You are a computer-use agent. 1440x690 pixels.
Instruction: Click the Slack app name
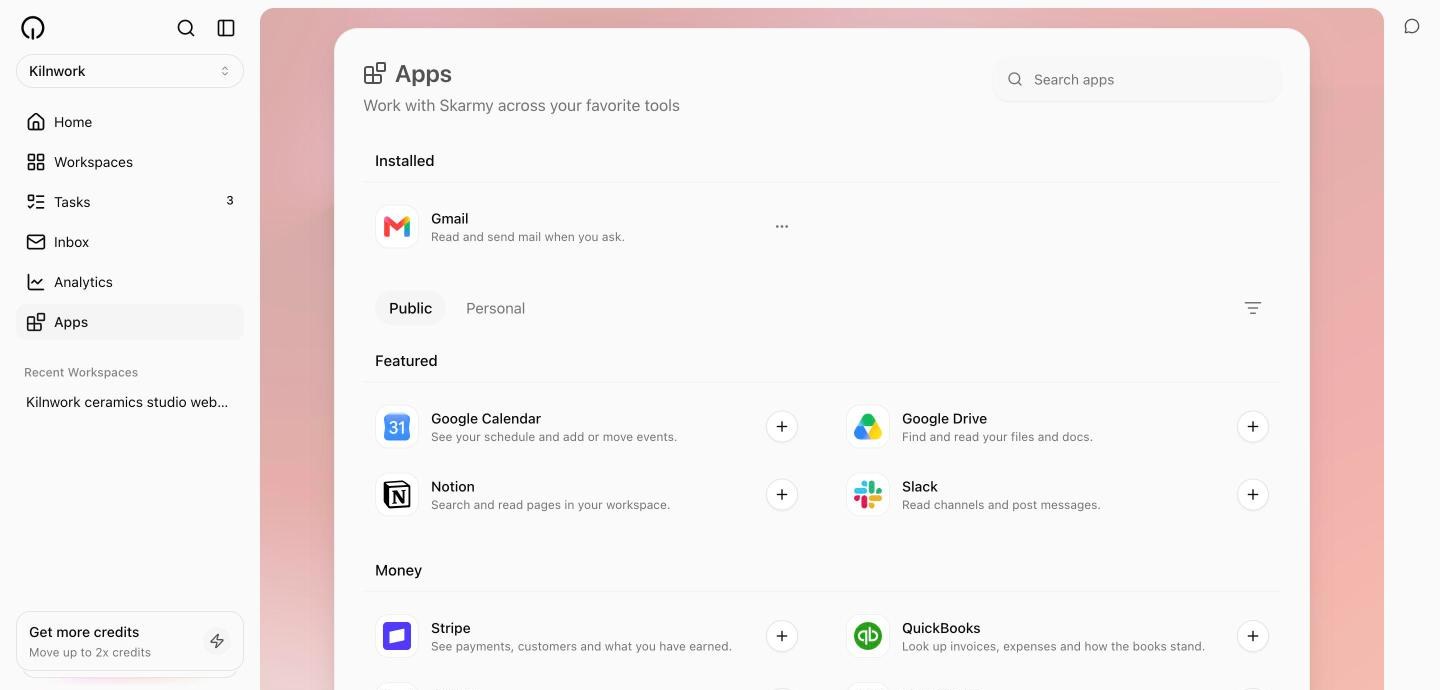(x=920, y=486)
